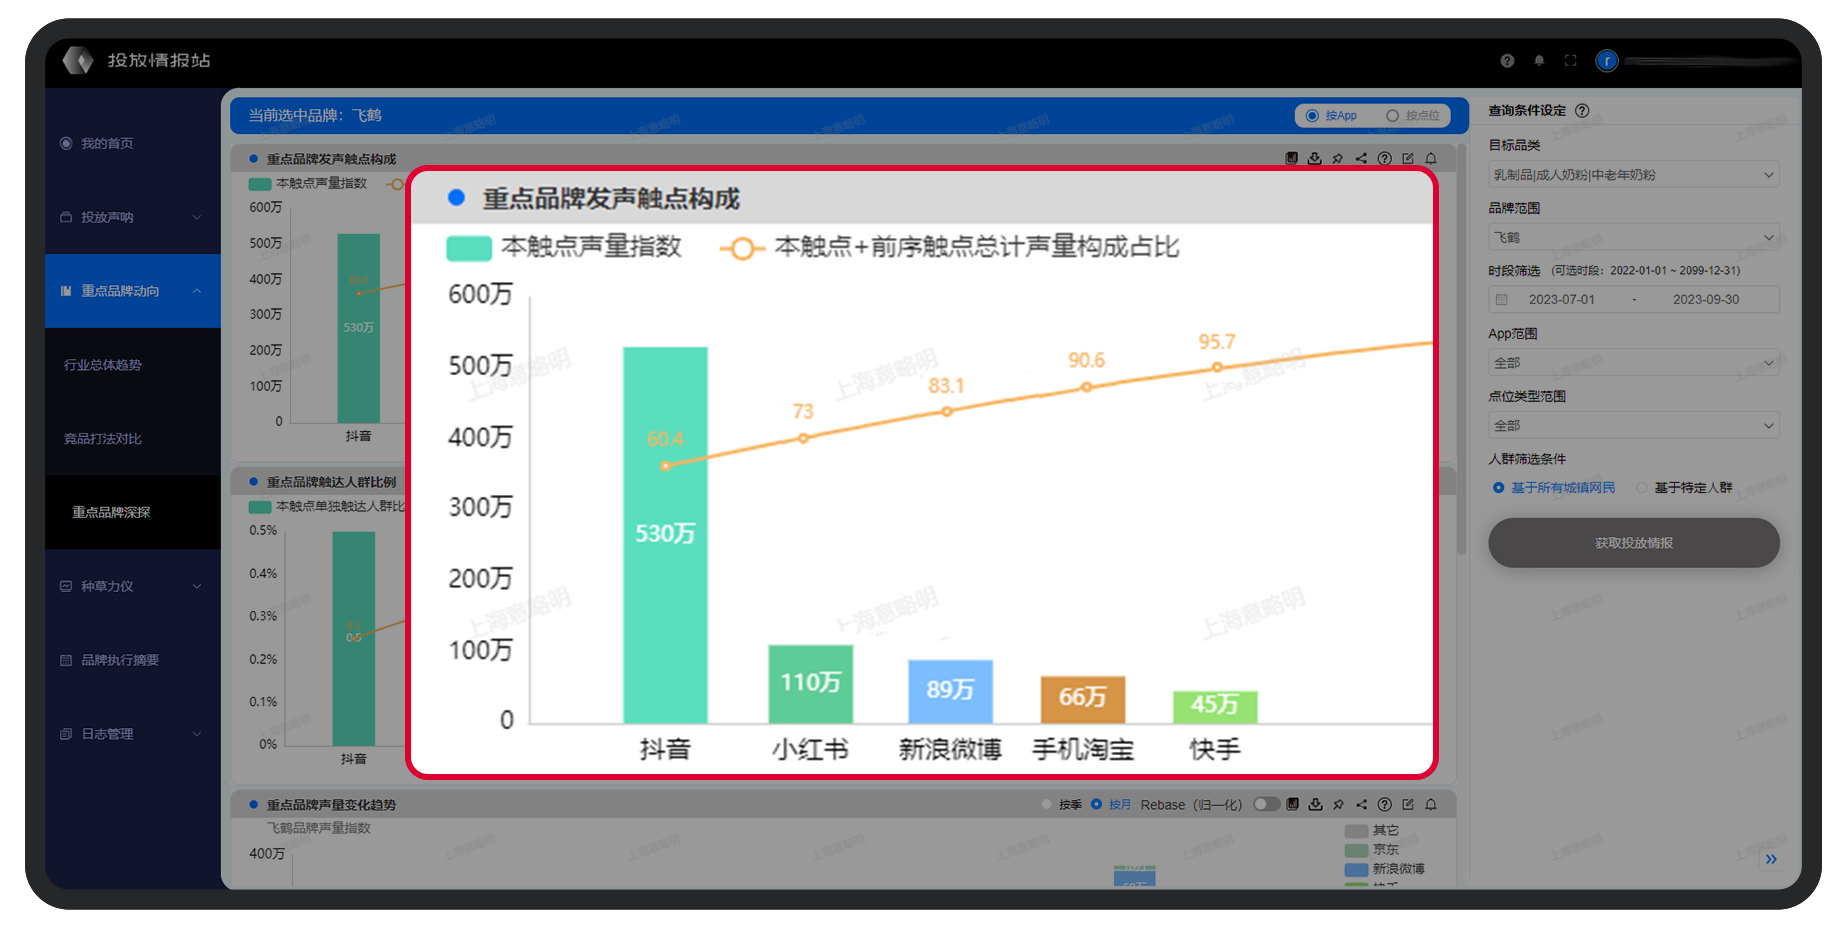Viewport: 1847px width, 927px height.
Task: Go to 我的首页 in the sidebar
Action: click(x=133, y=143)
